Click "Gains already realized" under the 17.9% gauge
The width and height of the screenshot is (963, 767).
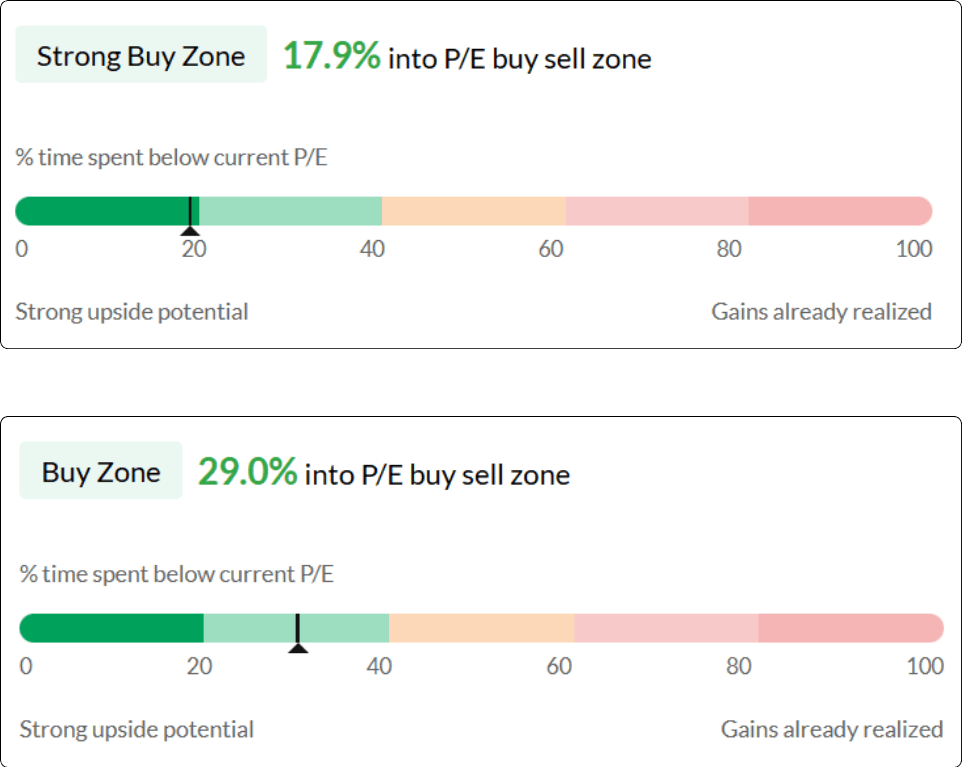pos(821,312)
